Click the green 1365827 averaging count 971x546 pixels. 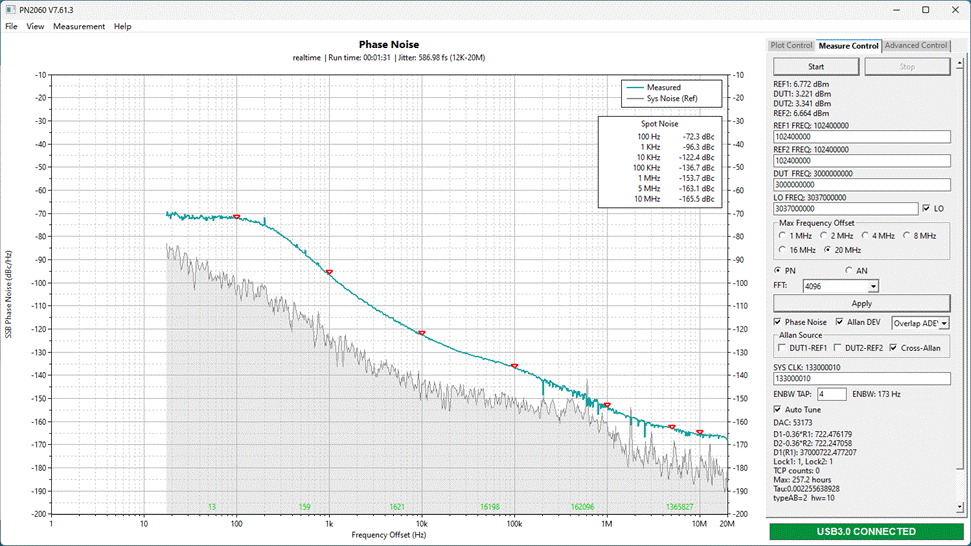tap(679, 507)
